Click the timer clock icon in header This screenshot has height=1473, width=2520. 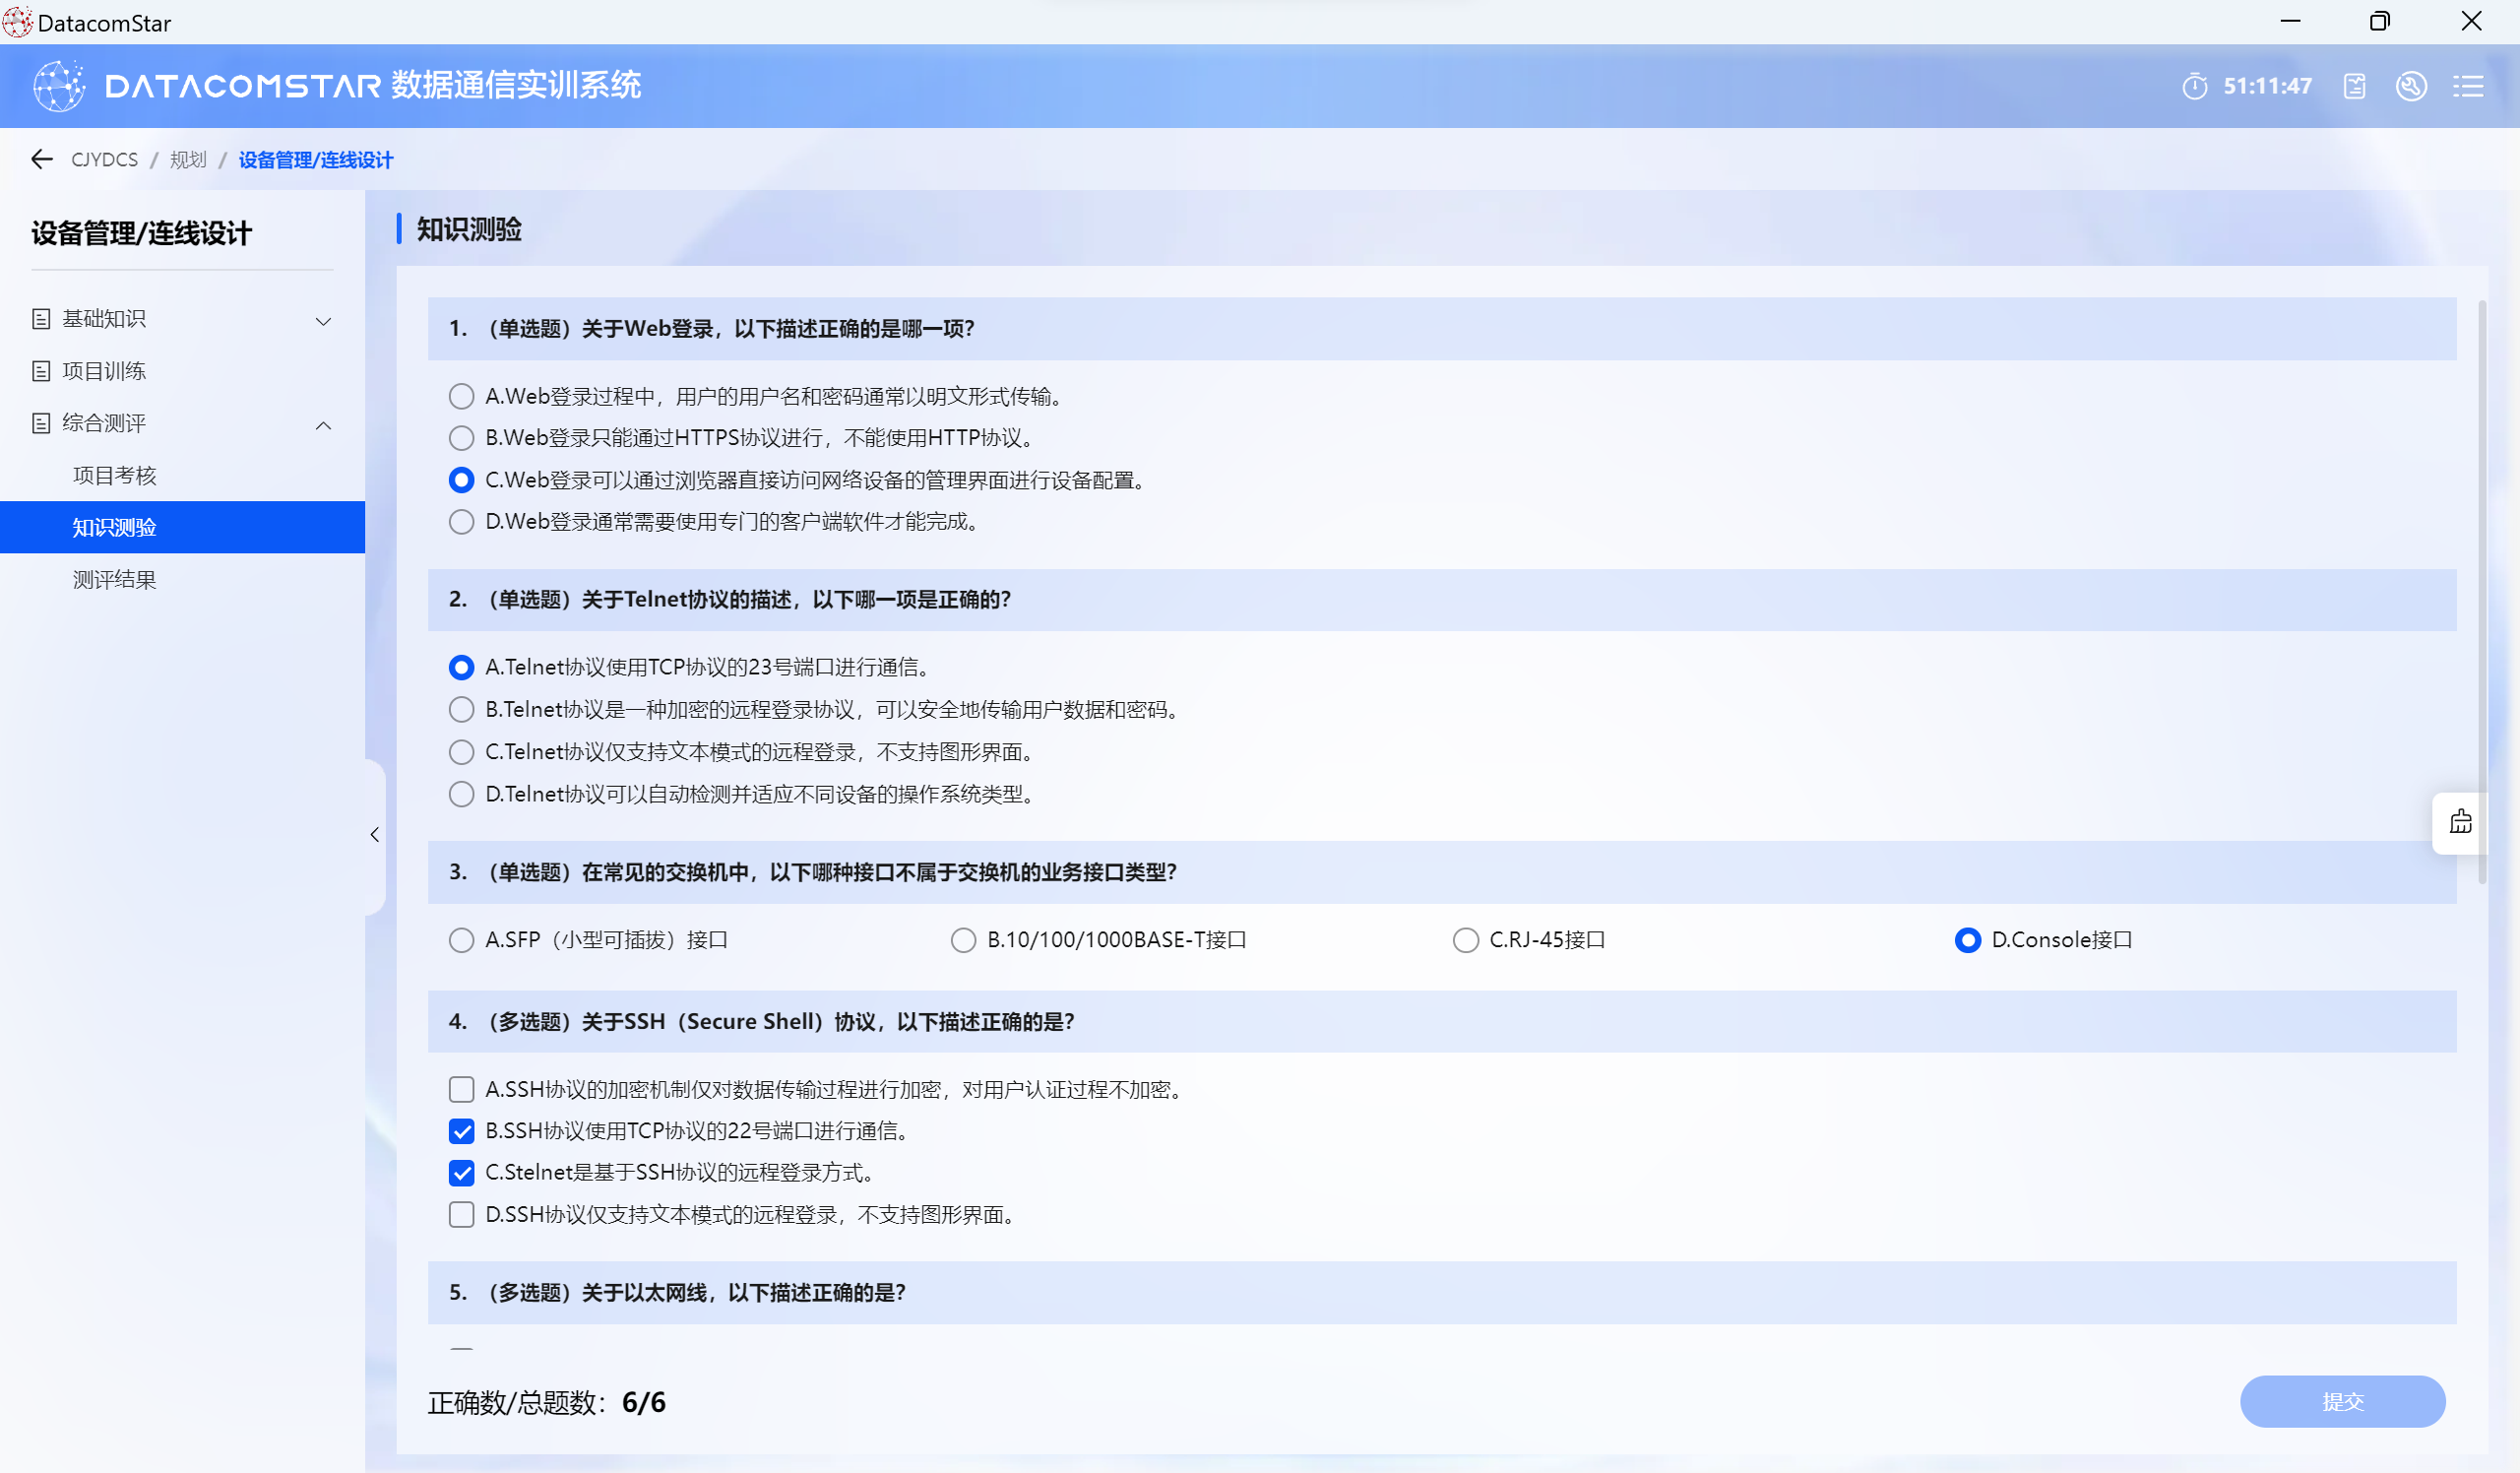2194,86
